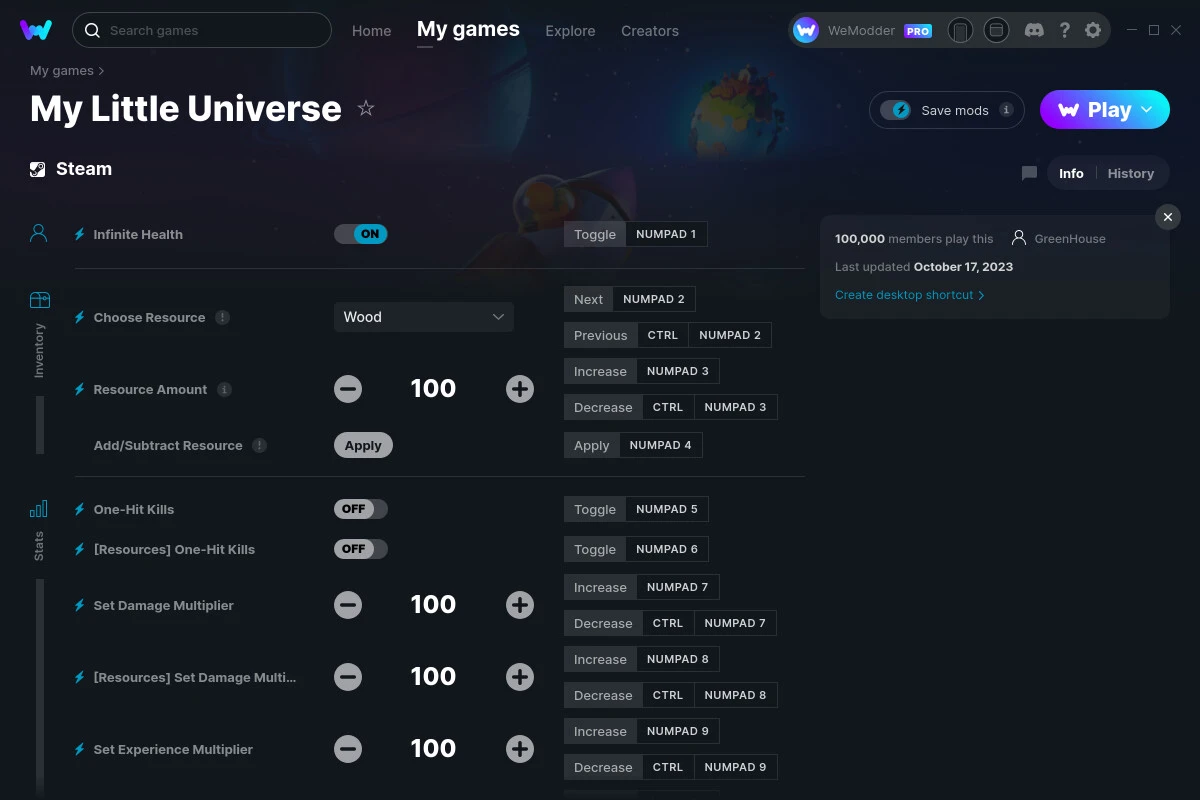This screenshot has height=800, width=1200.
Task: Open the Discord icon in the title bar
Action: coord(1033,30)
